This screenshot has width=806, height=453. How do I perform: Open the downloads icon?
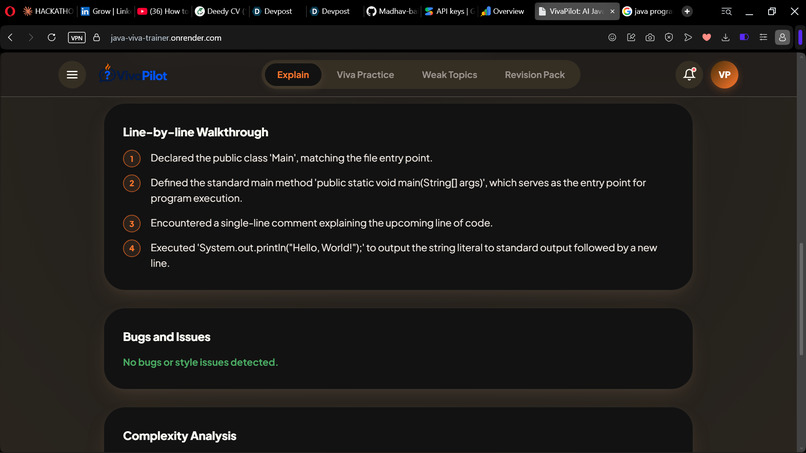(725, 37)
